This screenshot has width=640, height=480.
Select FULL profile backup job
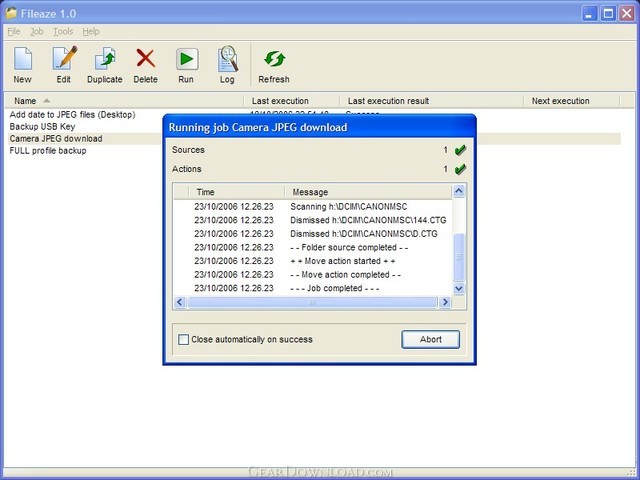pyautogui.click(x=48, y=151)
